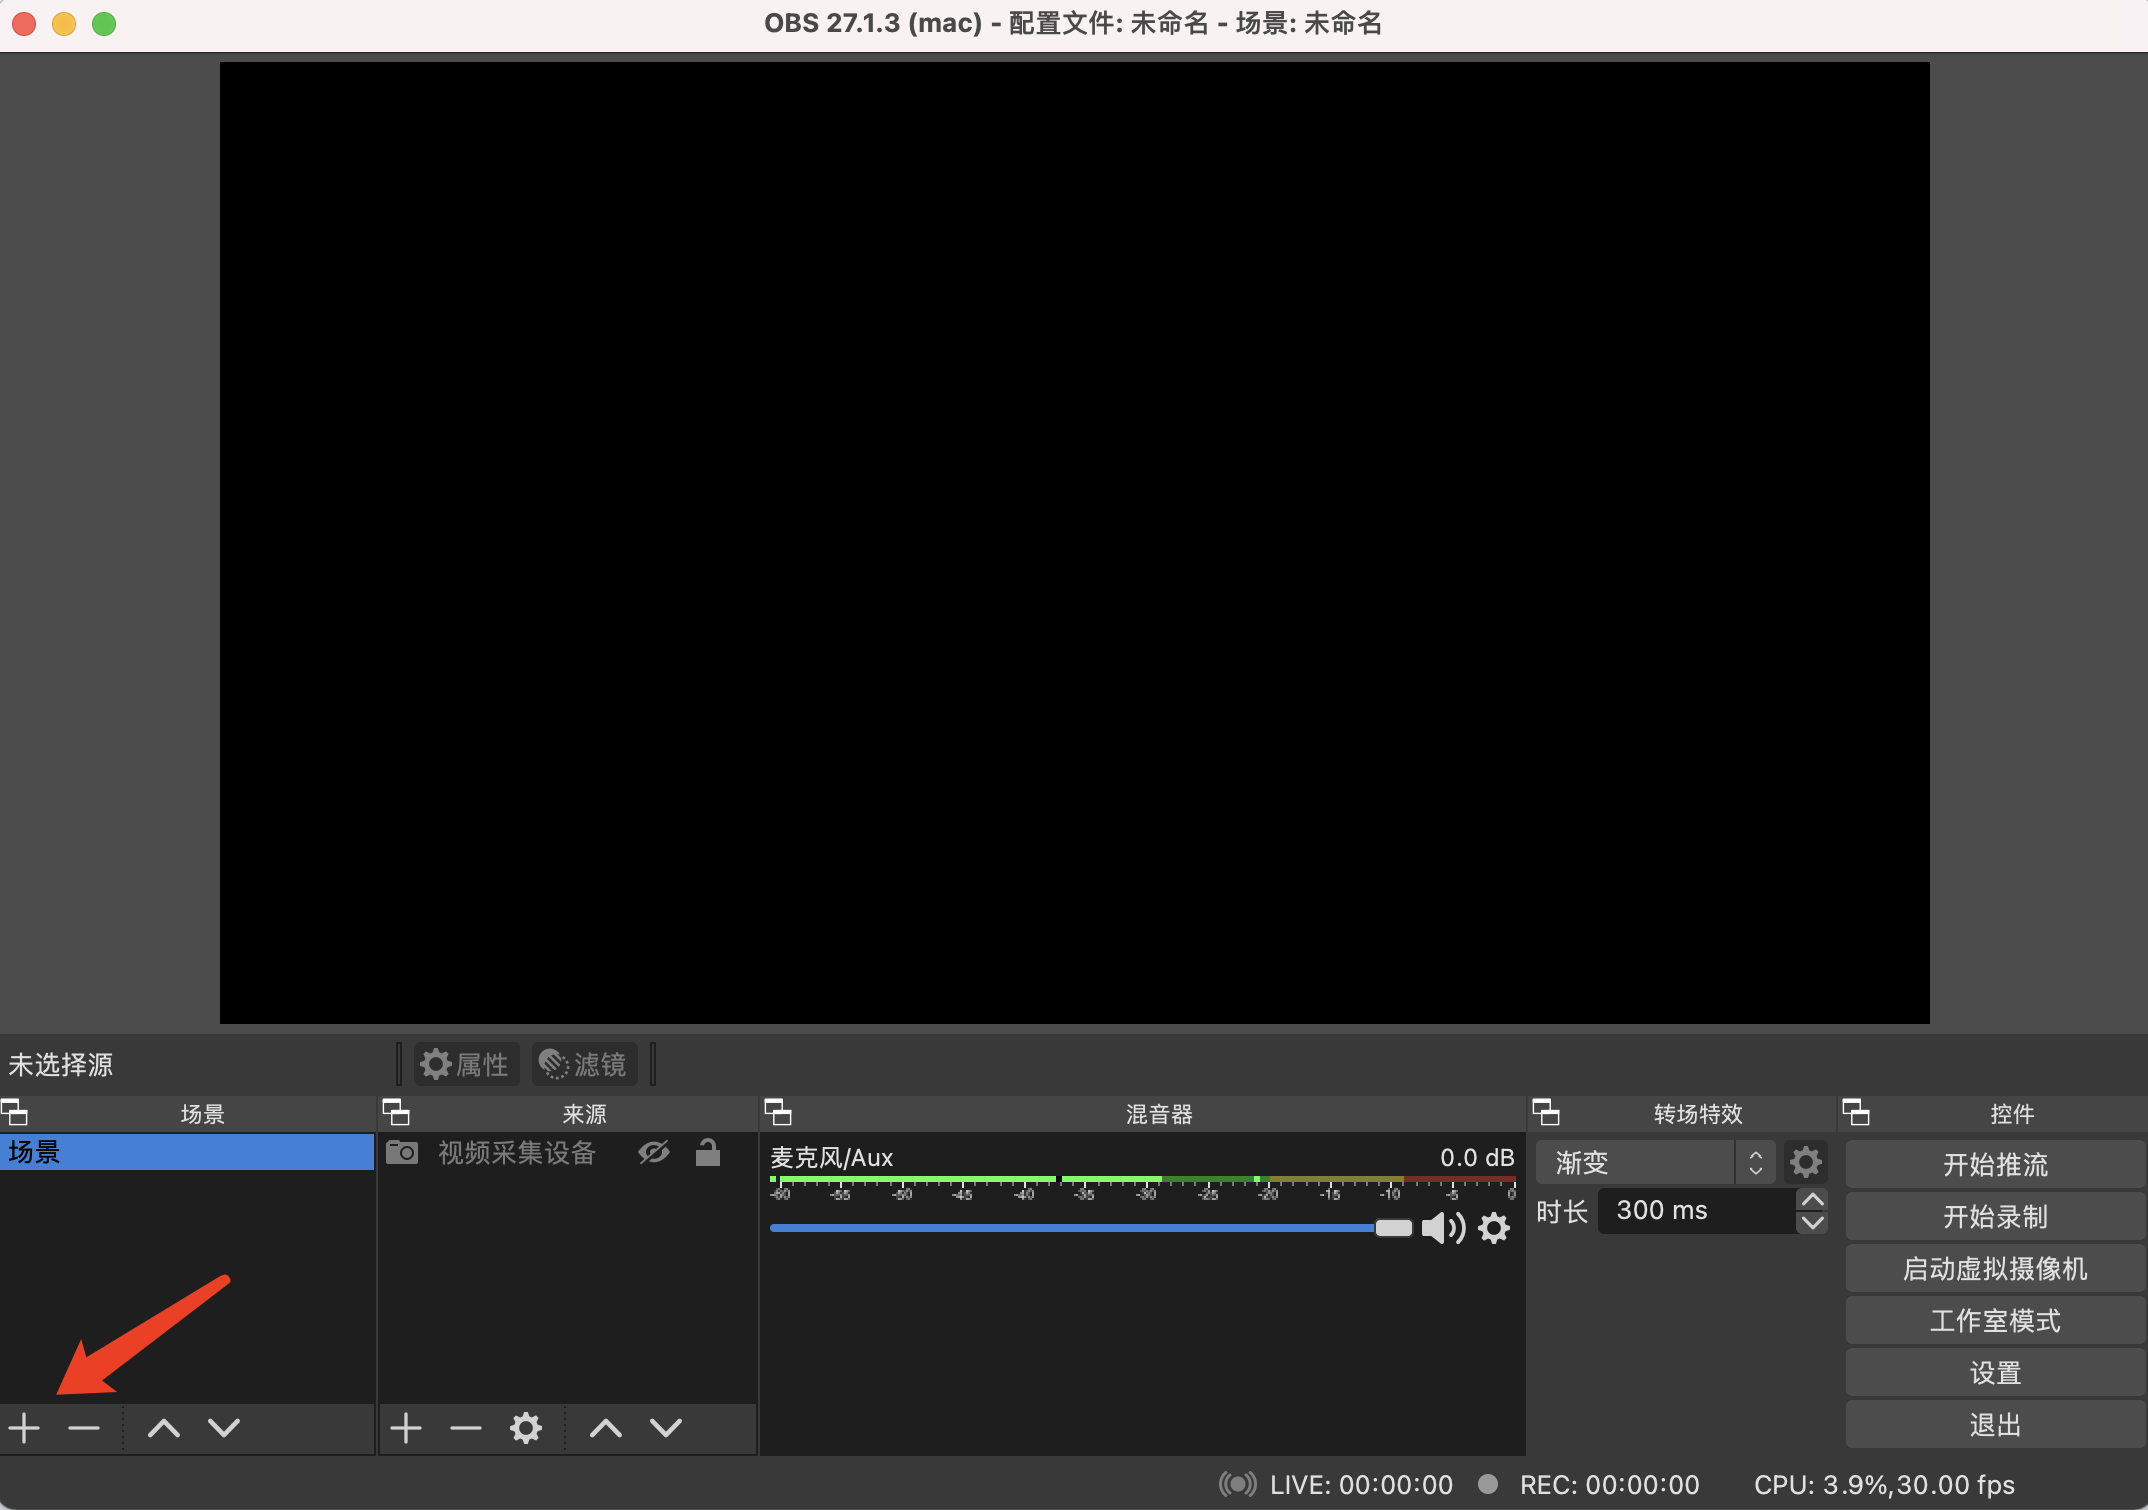Add a new scene with plus icon
The height and width of the screenshot is (1510, 2148).
coord(24,1427)
